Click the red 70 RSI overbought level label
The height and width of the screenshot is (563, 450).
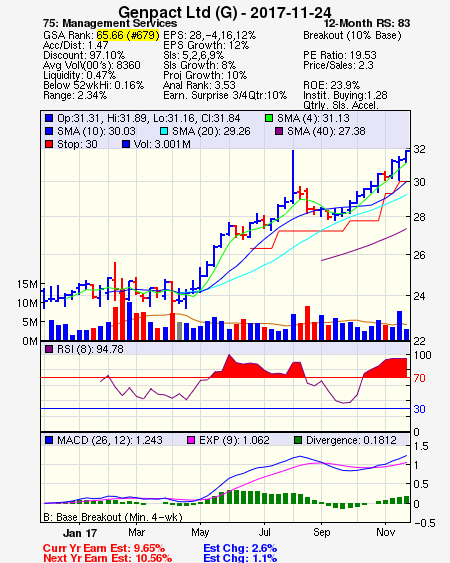[x=419, y=378]
